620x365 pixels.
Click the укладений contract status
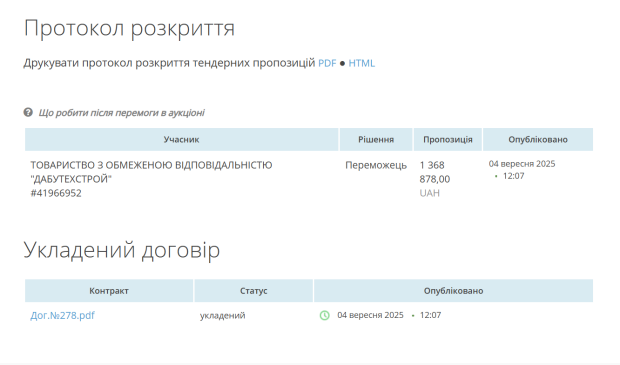(223, 315)
